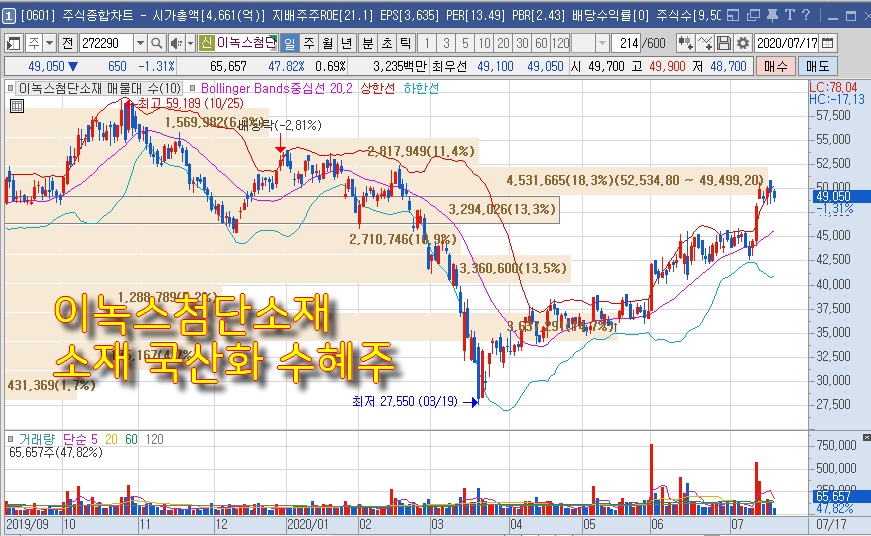Click the HC:-17.13 label
Screen dimensions: 871x536
(x=837, y=99)
